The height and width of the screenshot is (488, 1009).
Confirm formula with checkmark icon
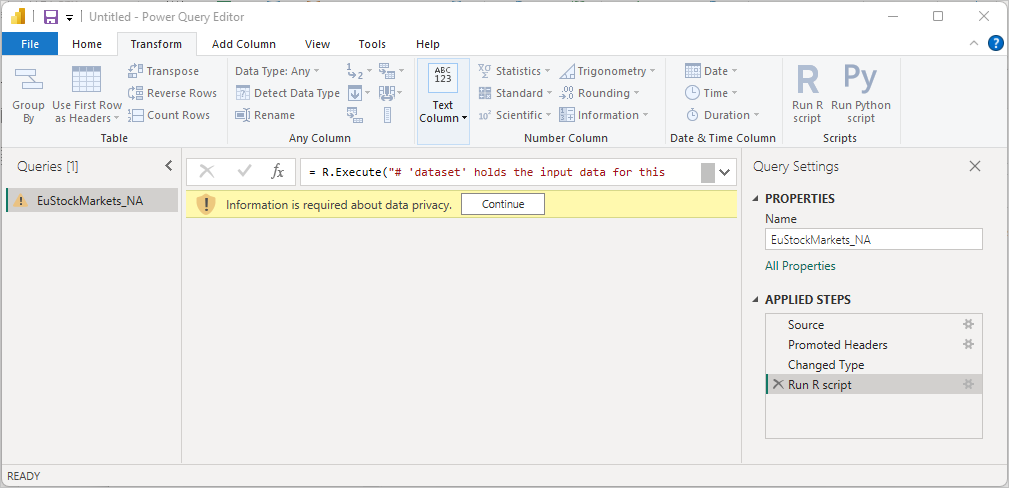coord(244,172)
